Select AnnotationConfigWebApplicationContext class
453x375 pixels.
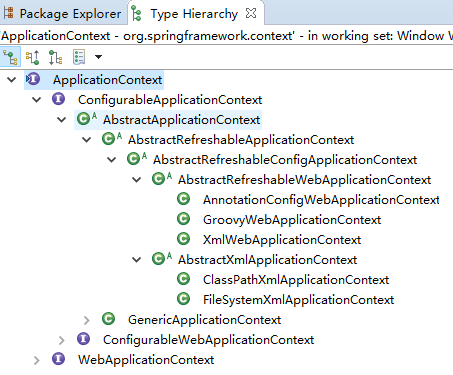coord(321,200)
